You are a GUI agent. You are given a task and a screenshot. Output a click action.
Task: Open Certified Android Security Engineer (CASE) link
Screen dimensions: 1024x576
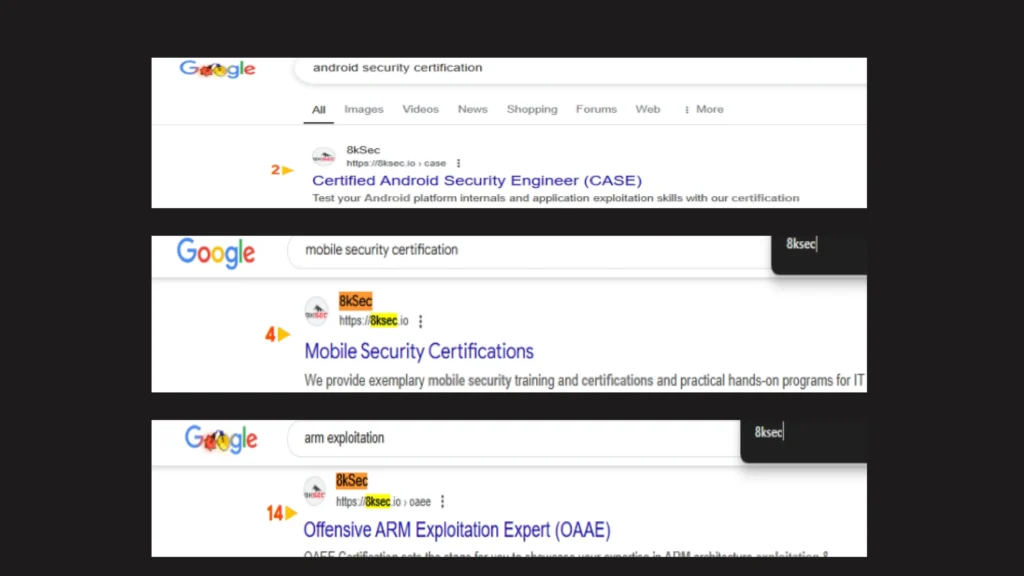pos(476,181)
